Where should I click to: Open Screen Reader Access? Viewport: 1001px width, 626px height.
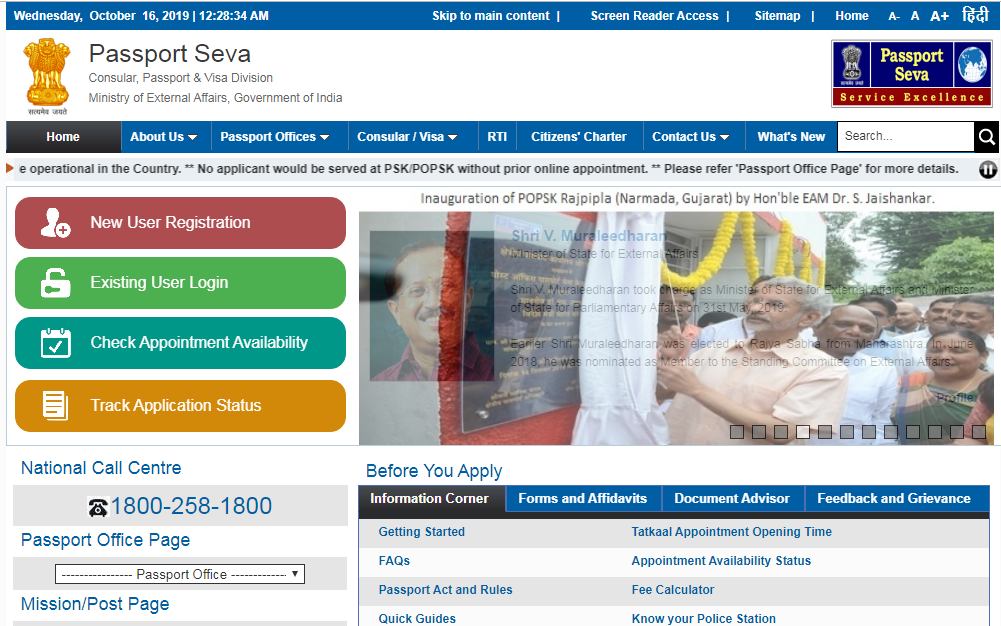(654, 16)
